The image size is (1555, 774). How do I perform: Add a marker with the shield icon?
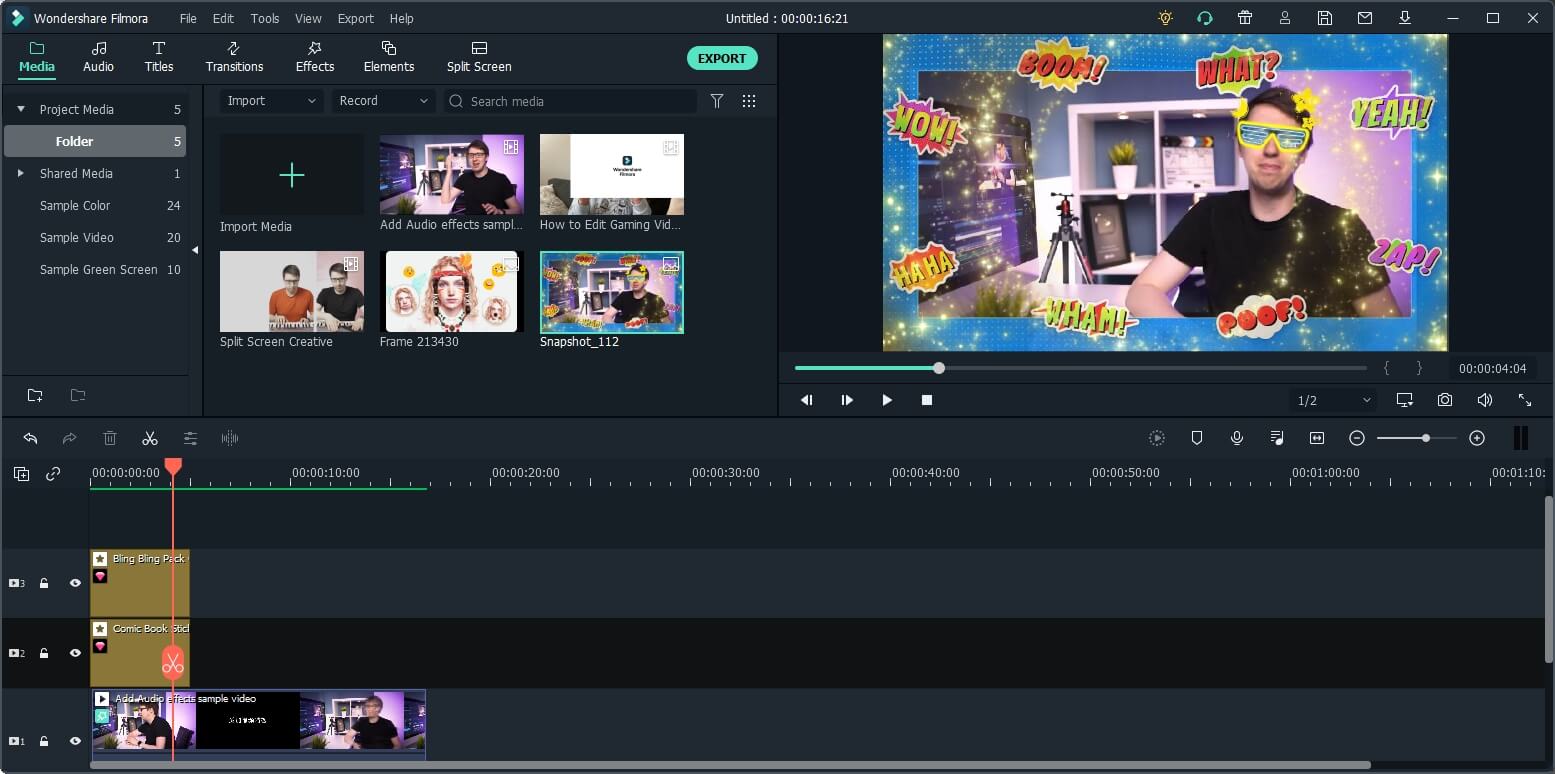[x=1197, y=438]
